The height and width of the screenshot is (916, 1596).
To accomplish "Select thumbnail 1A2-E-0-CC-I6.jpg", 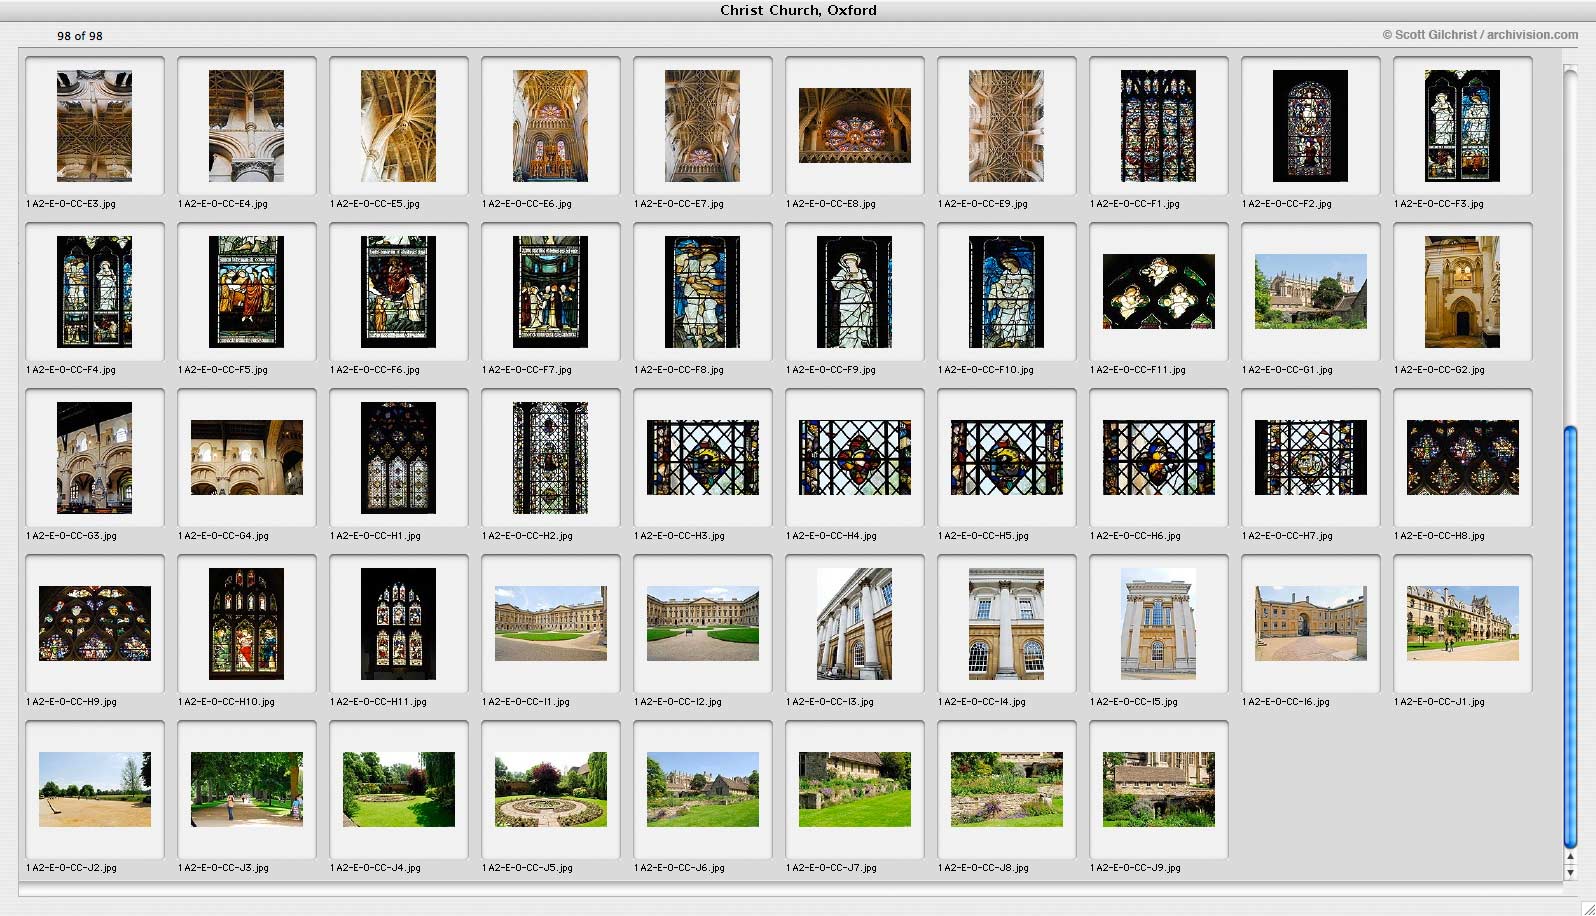I will click(x=1311, y=624).
